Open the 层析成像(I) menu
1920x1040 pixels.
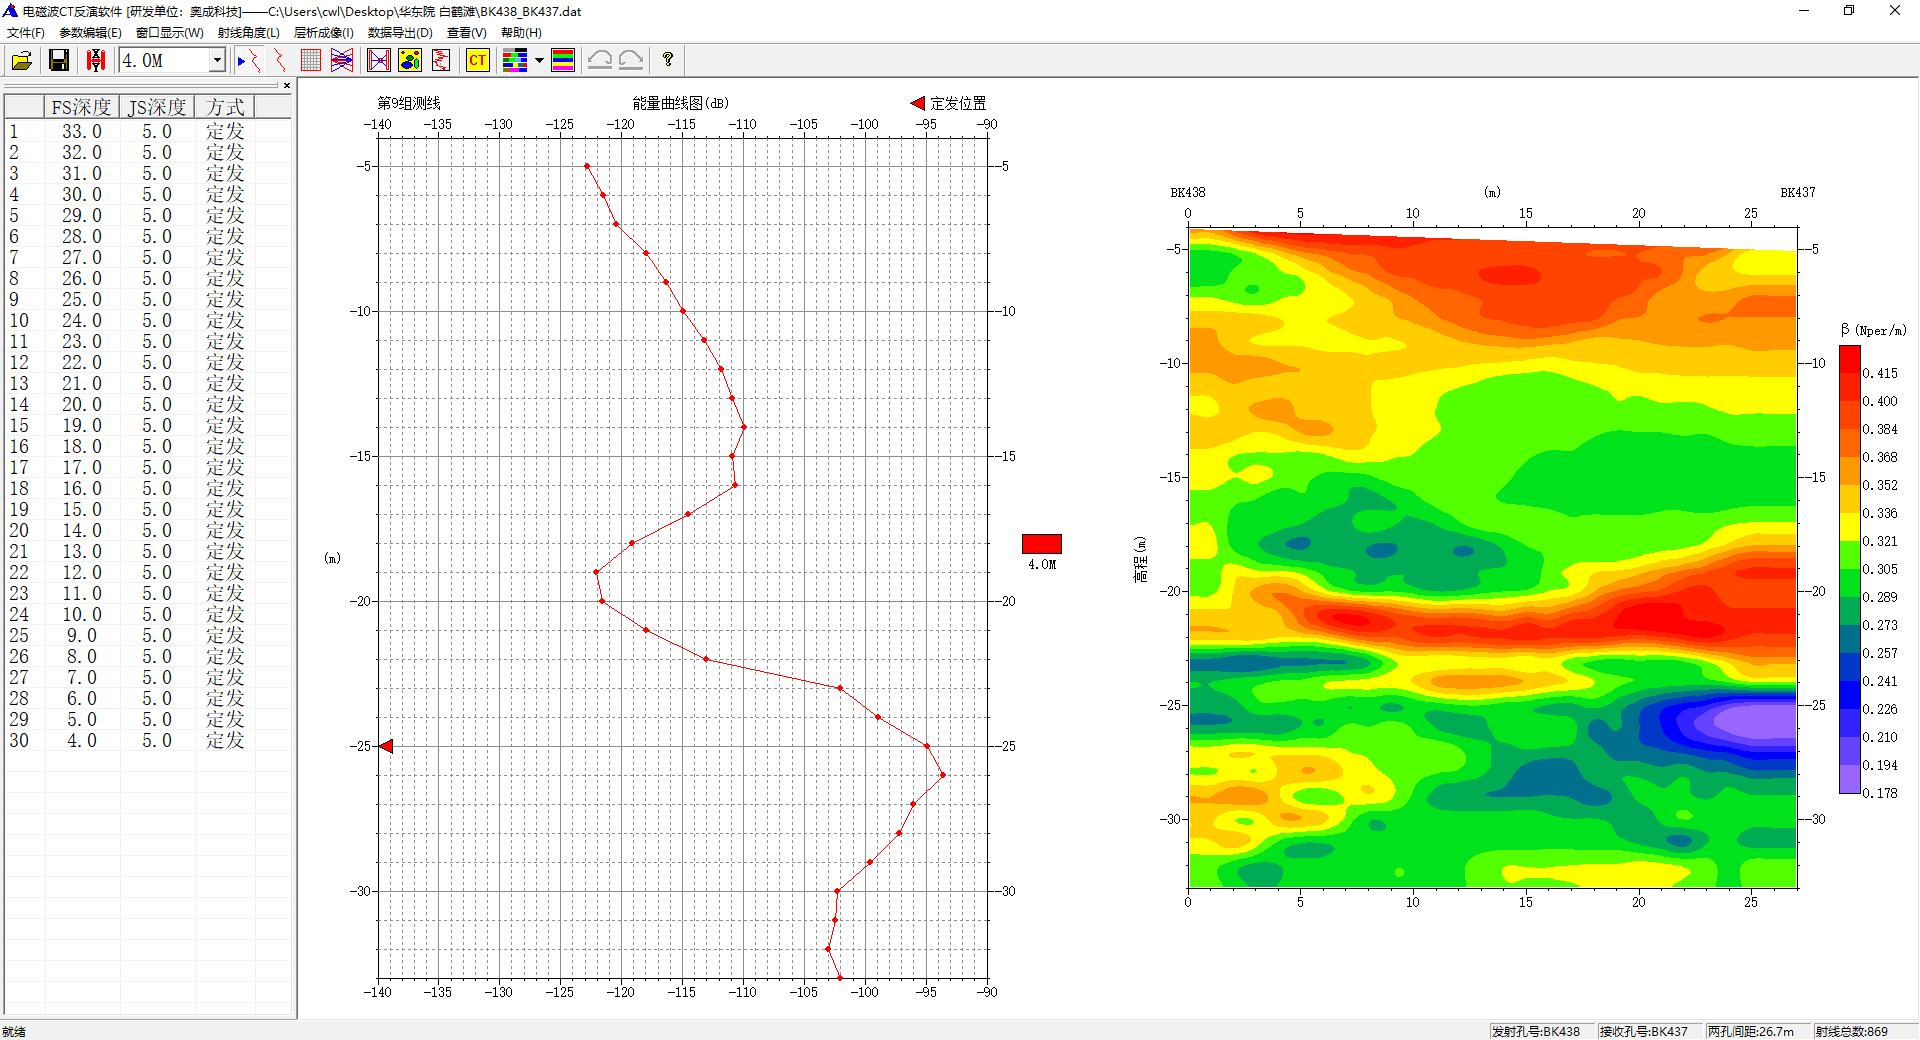click(323, 33)
